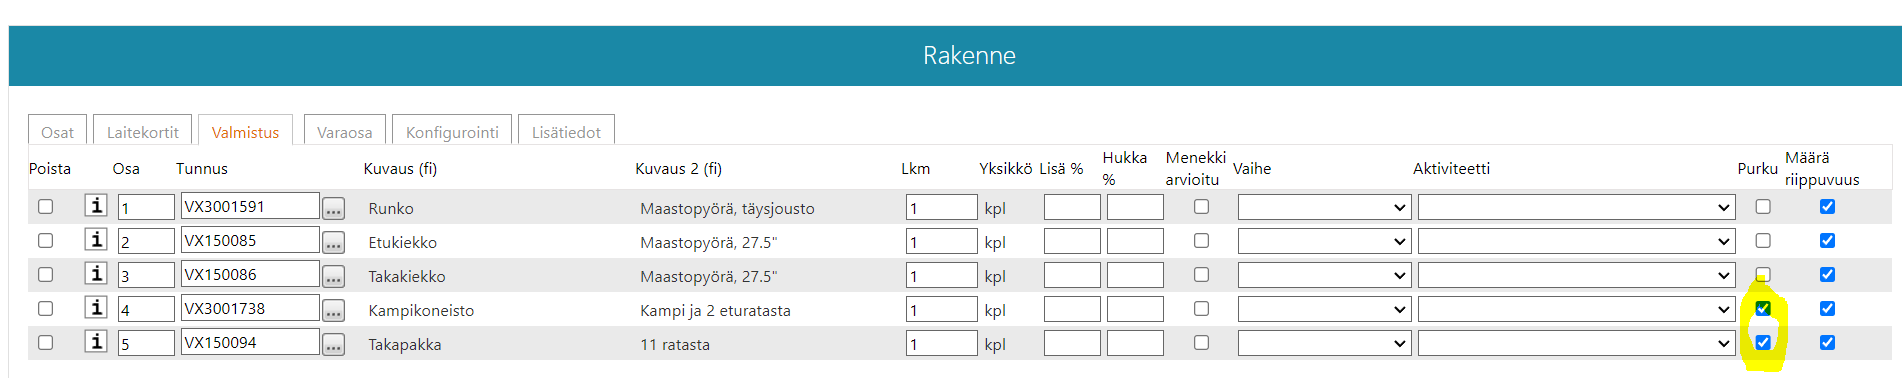Open lookup ellipsis button beside VX3001591
The image size is (1902, 378).
coord(334,208)
